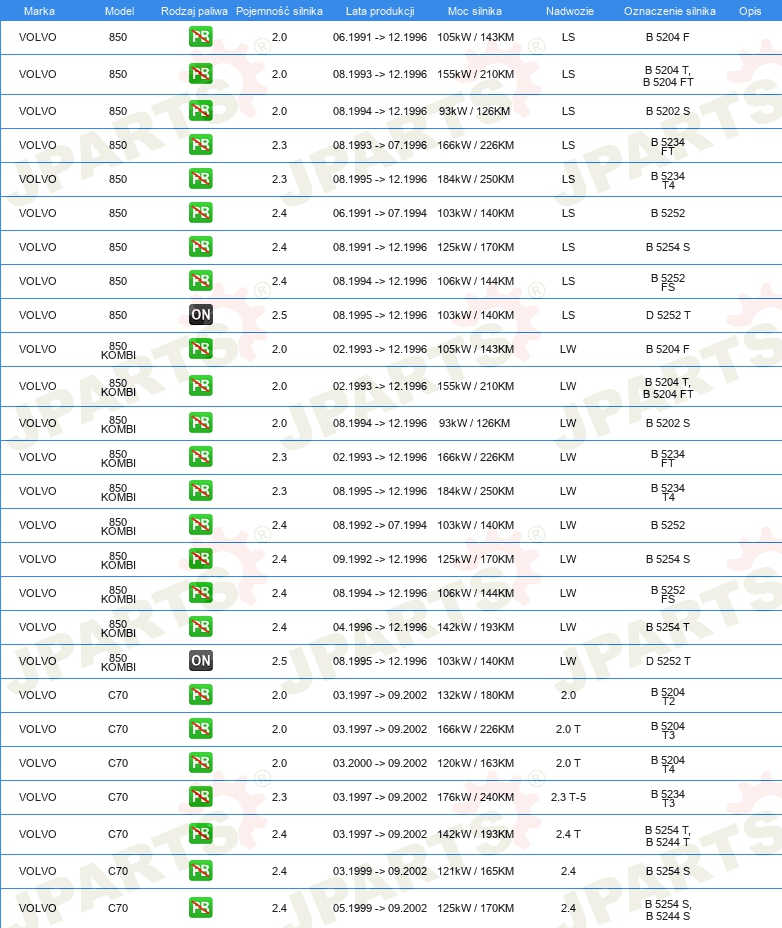Click petrol icon in the 850 LS B 5252 row dated 06.1991
Image resolution: width=782 pixels, height=928 pixels.
pos(201,213)
